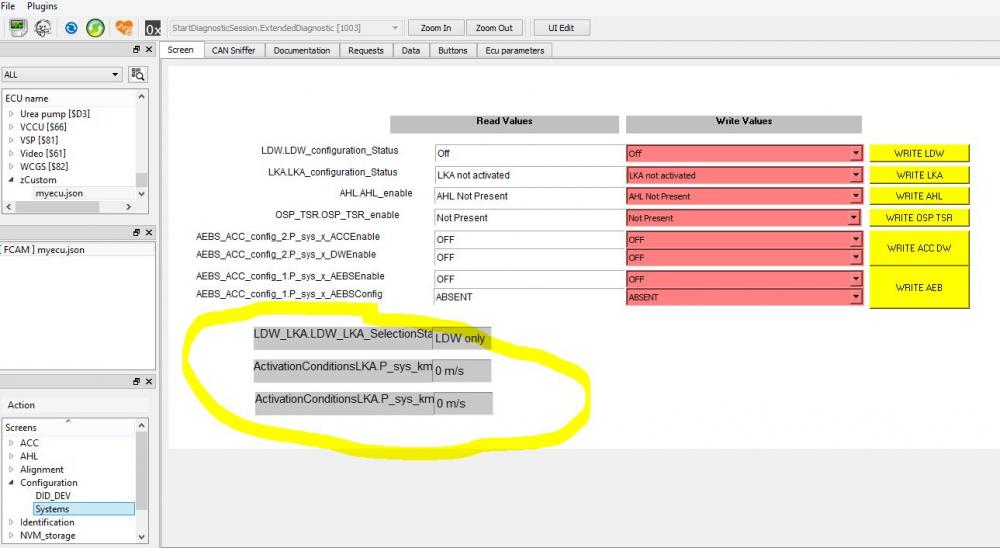The height and width of the screenshot is (548, 1000).
Task: Switch to the Screen tab
Action: (x=180, y=50)
